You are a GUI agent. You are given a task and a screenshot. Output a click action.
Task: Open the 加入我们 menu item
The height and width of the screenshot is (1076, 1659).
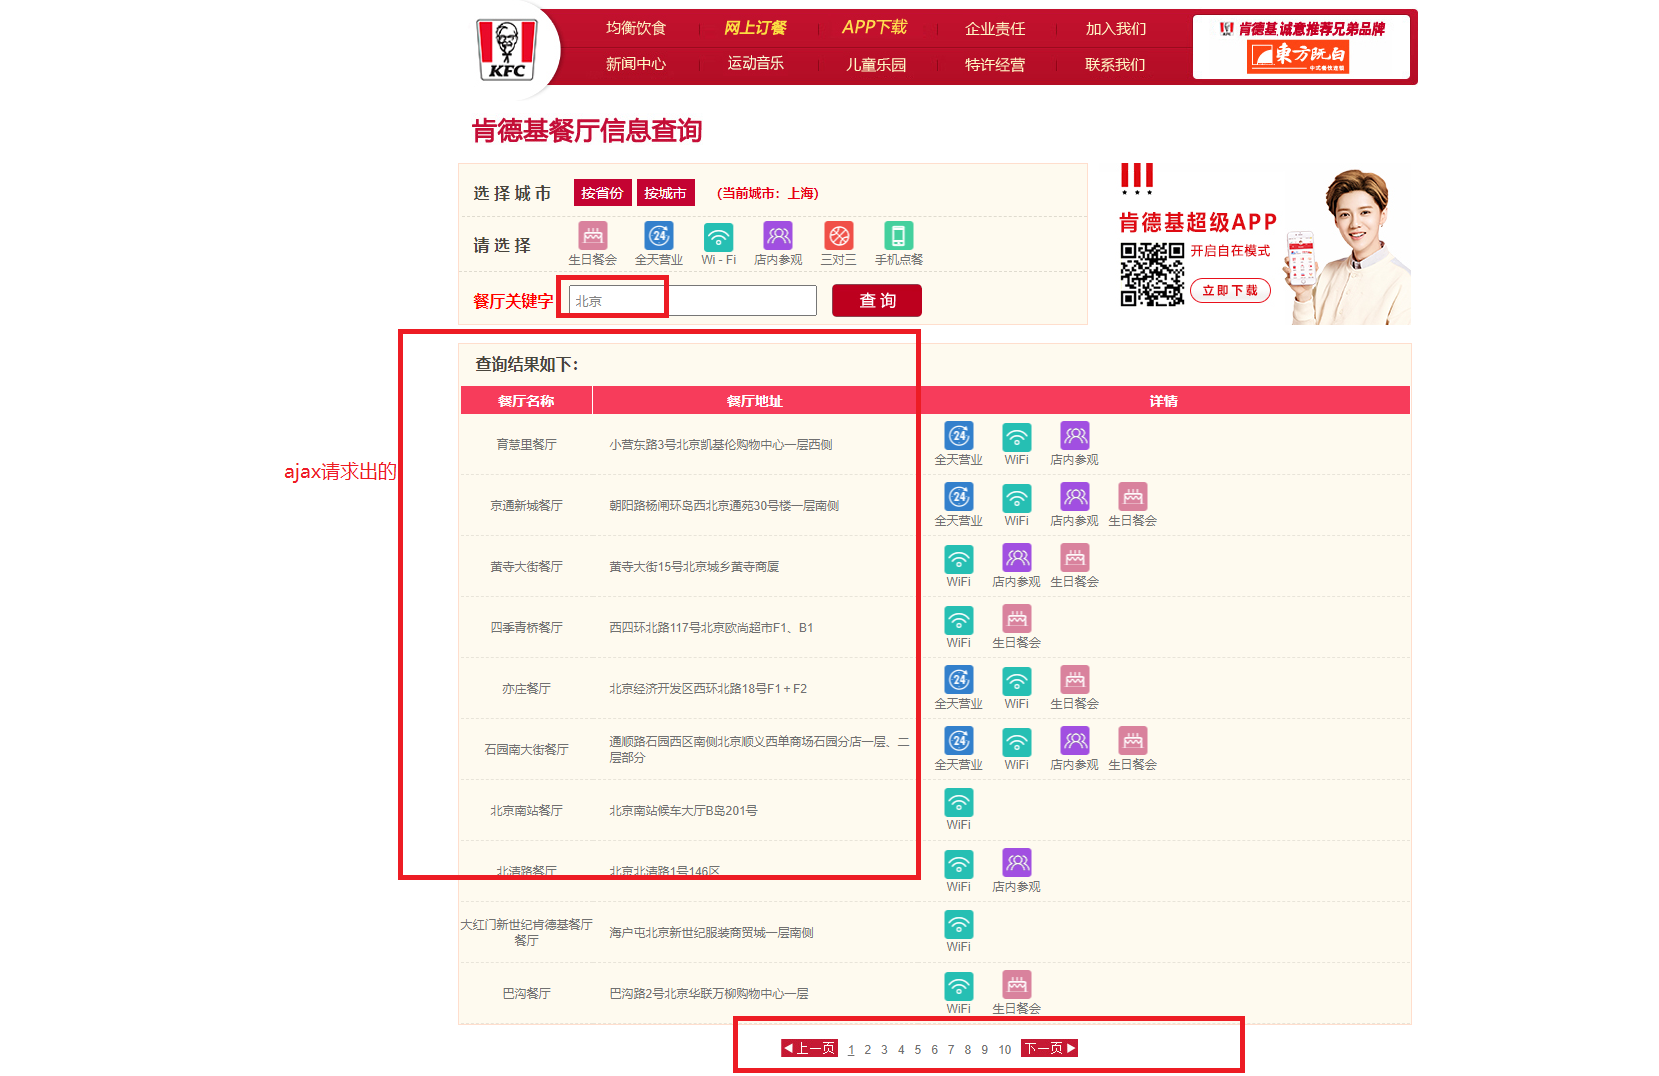pos(1116,29)
